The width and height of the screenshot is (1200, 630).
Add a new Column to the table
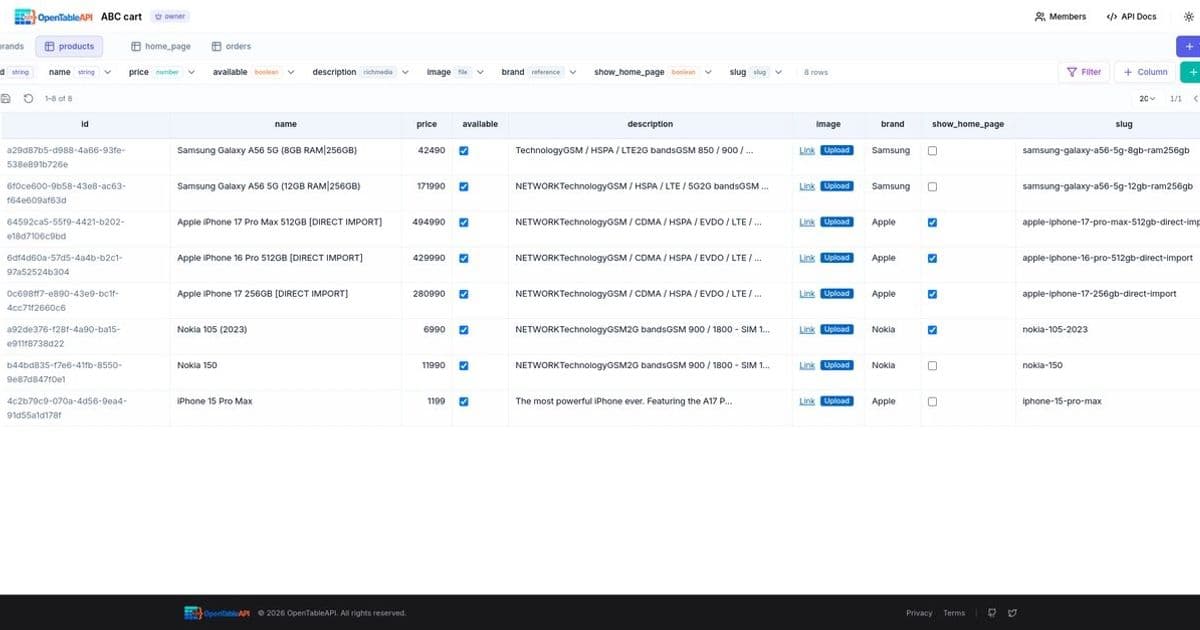(1143, 71)
